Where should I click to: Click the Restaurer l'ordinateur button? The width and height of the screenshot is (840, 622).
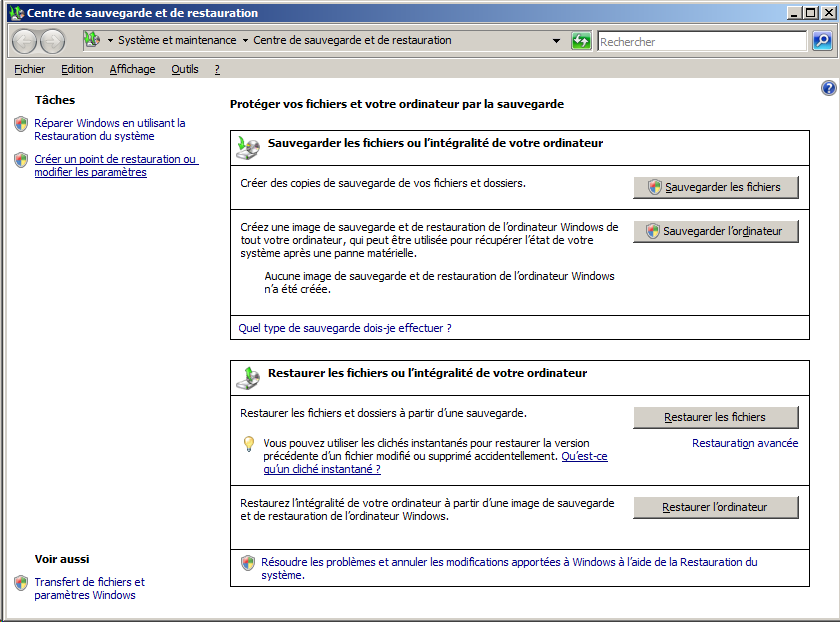716,507
